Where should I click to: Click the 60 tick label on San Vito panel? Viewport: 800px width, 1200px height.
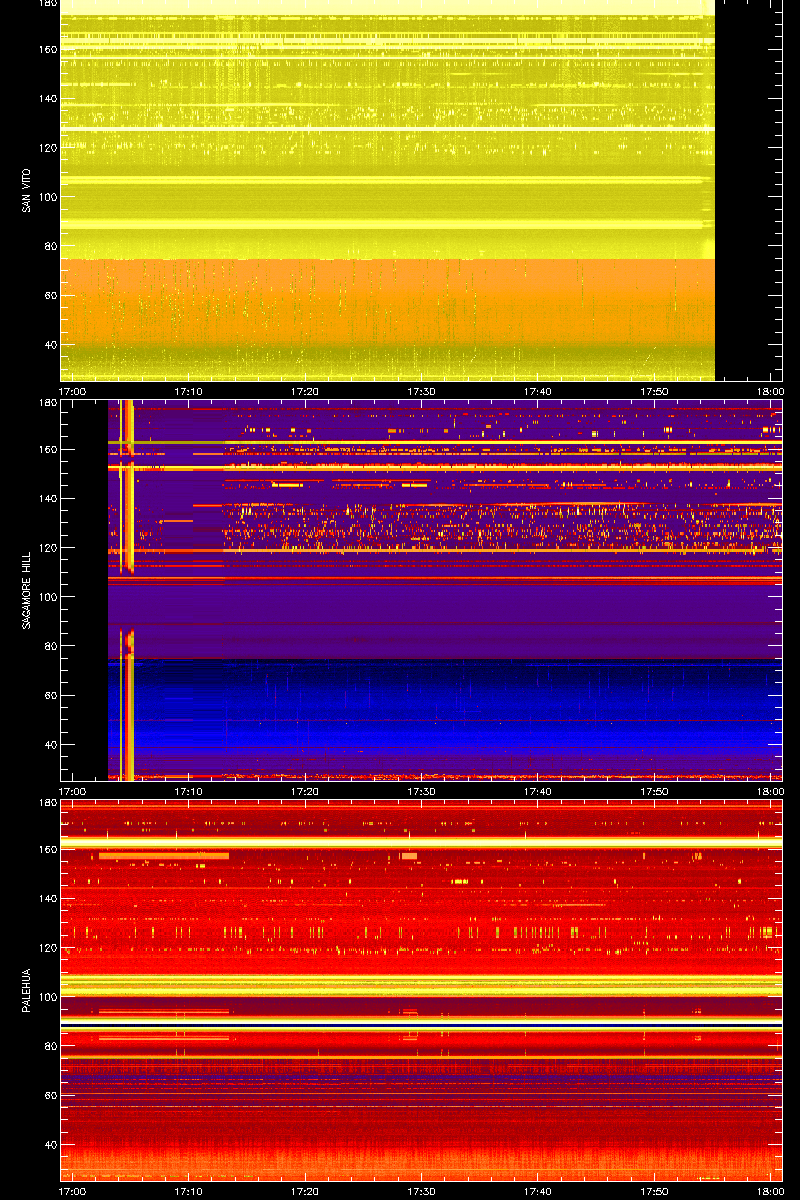point(51,295)
